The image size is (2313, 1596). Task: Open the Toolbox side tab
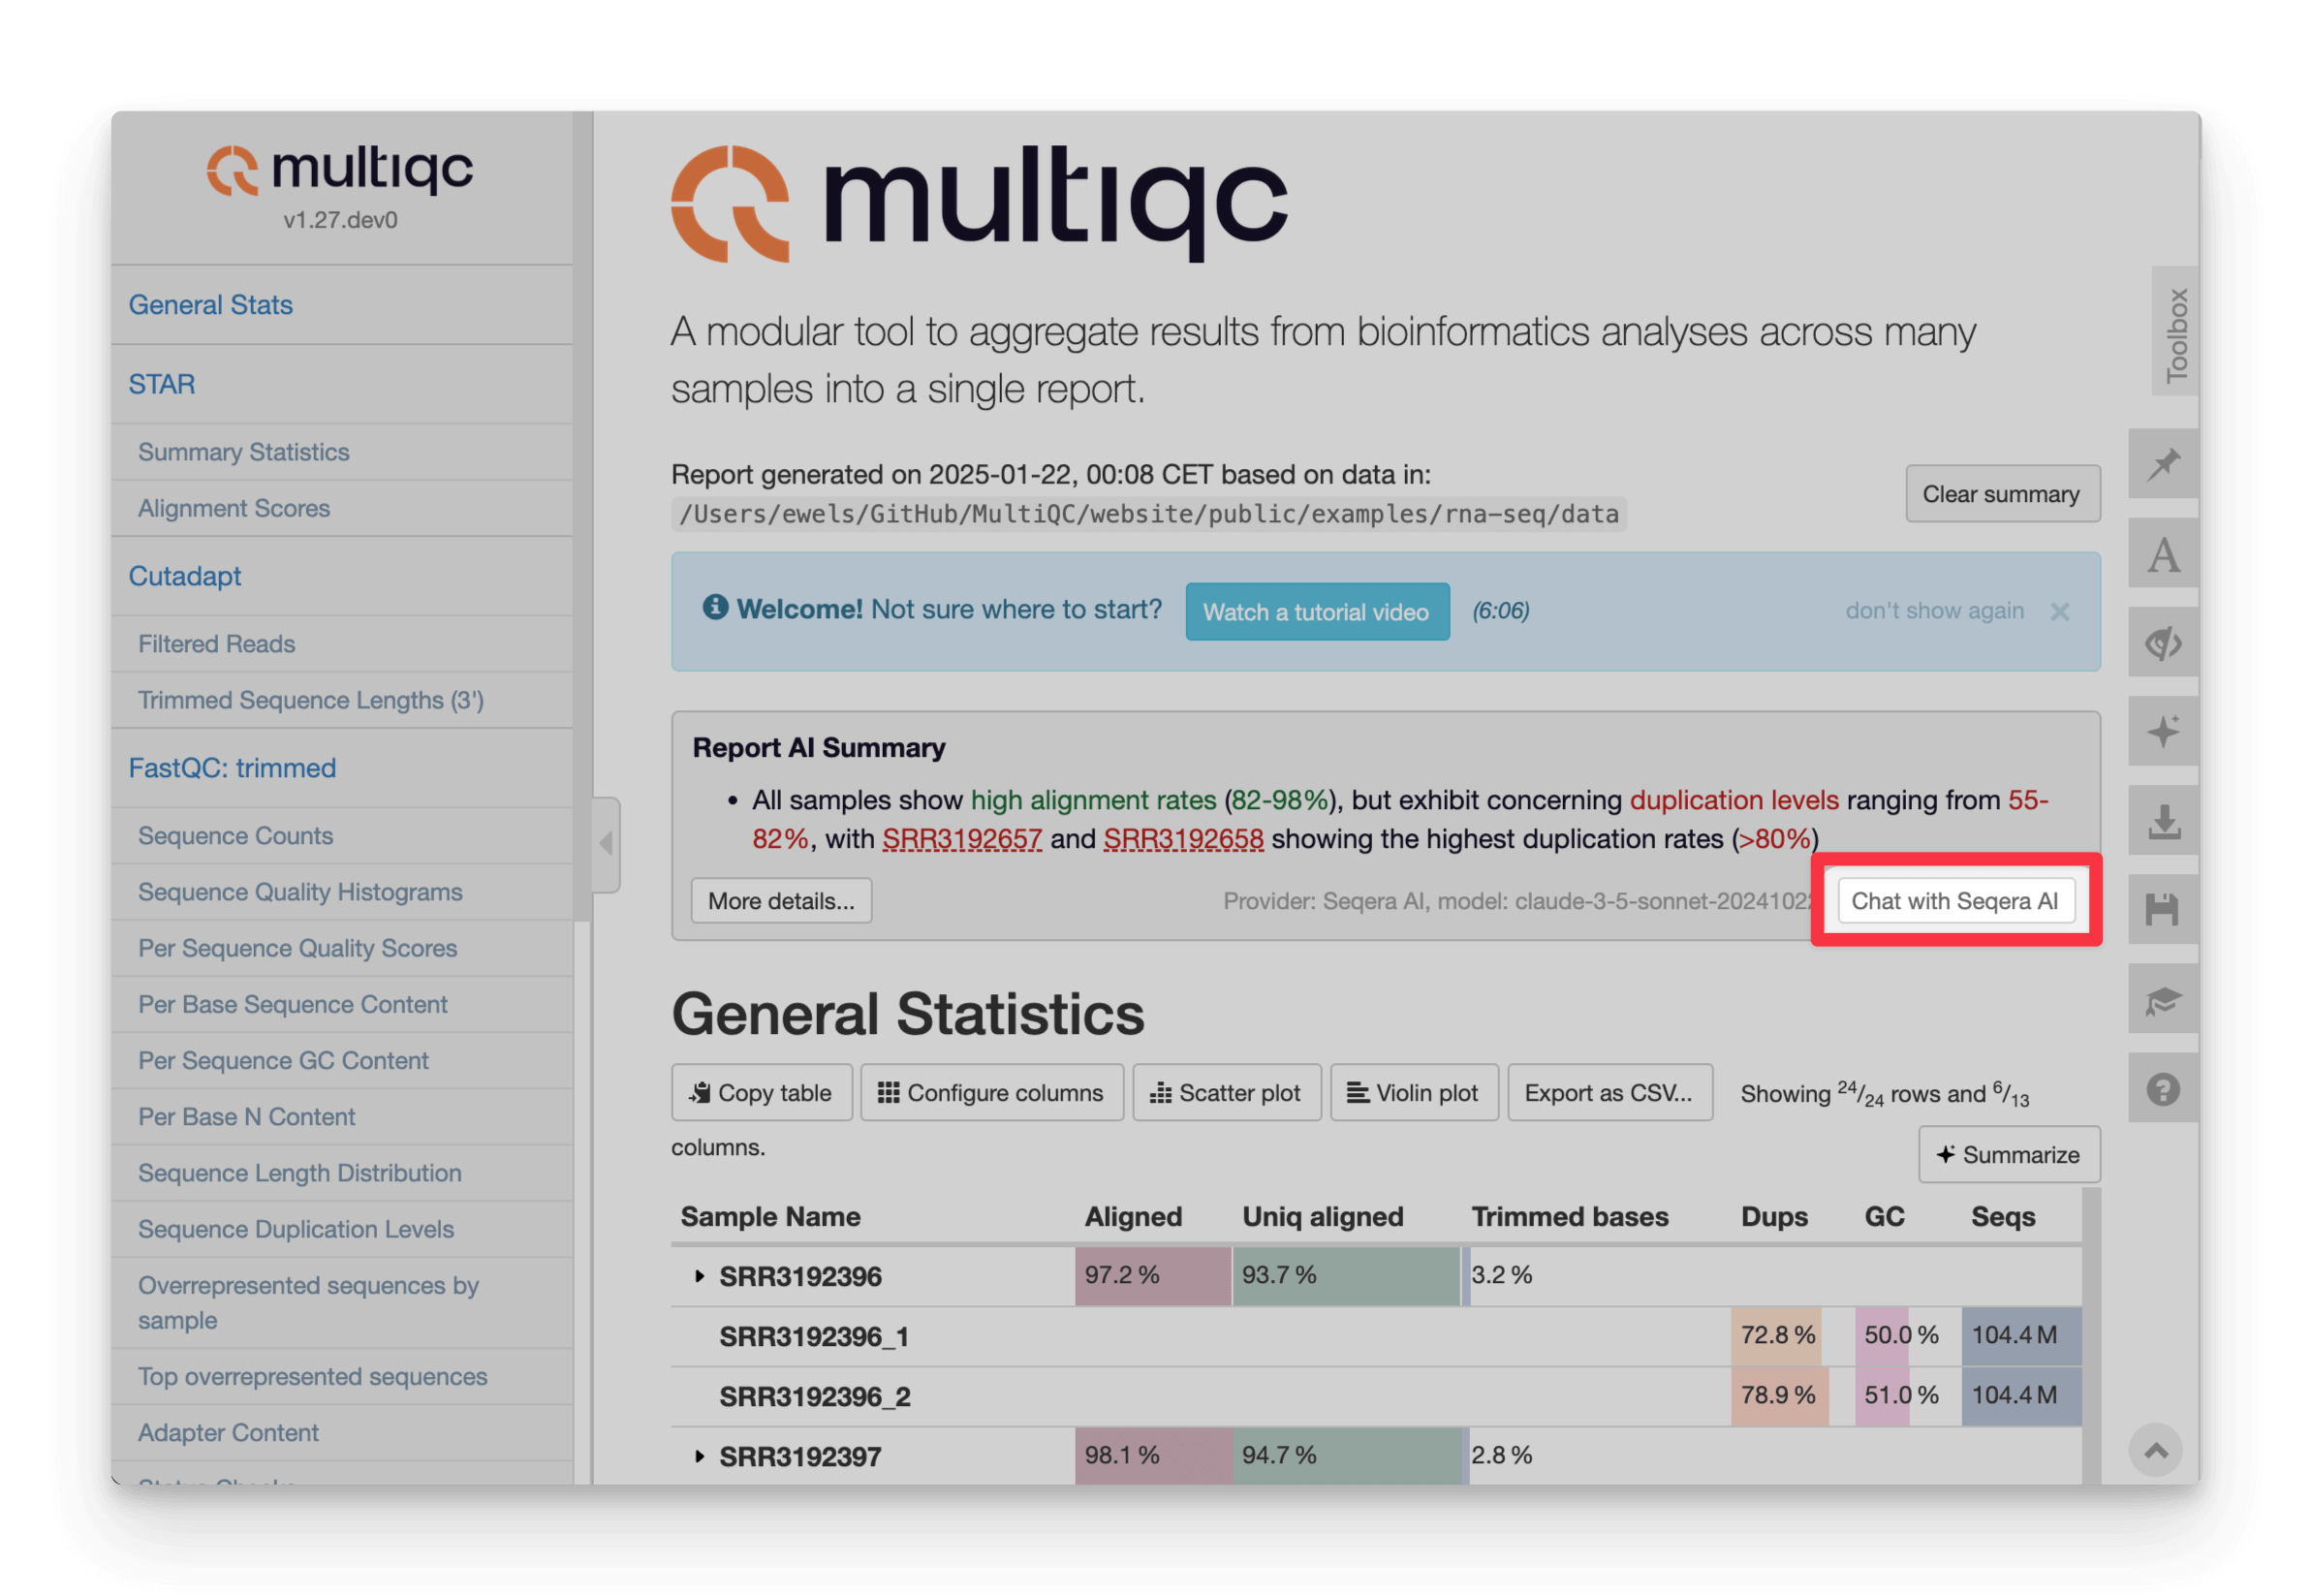[2176, 334]
